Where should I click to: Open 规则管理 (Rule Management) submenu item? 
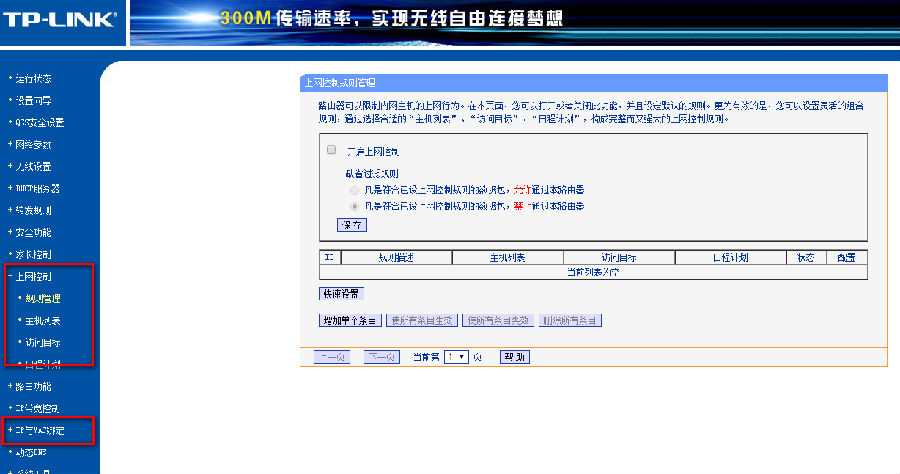[x=42, y=298]
